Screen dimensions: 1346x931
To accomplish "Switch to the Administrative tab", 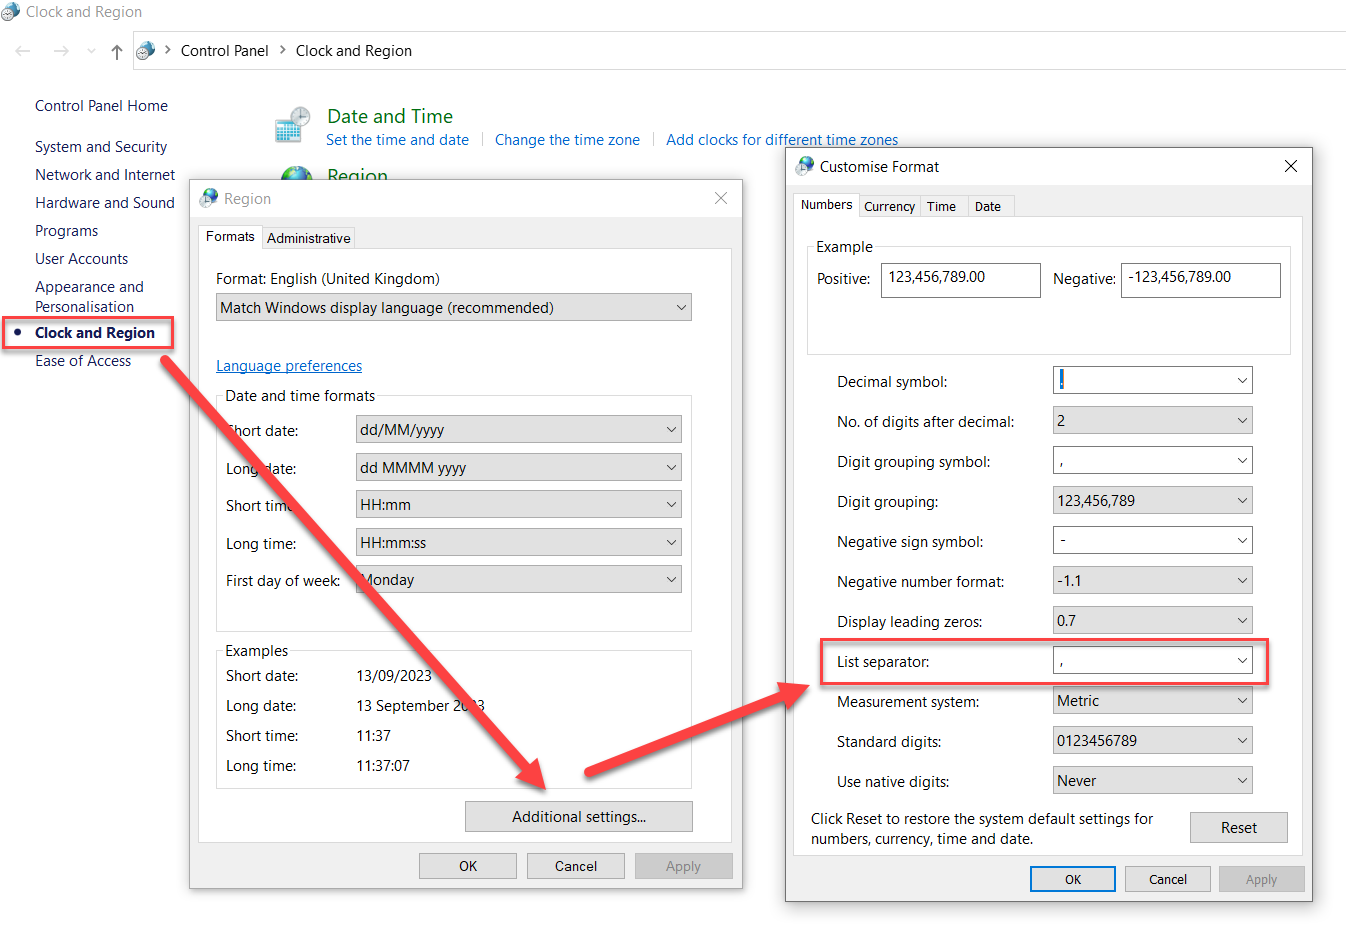I will pos(308,238).
